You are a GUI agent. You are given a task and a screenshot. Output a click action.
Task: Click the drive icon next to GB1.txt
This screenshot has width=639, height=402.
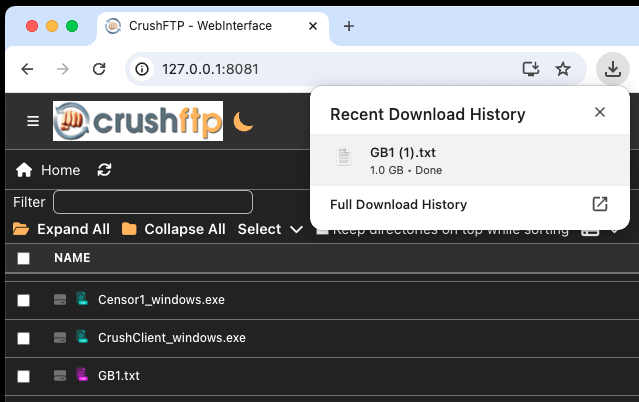(60, 375)
